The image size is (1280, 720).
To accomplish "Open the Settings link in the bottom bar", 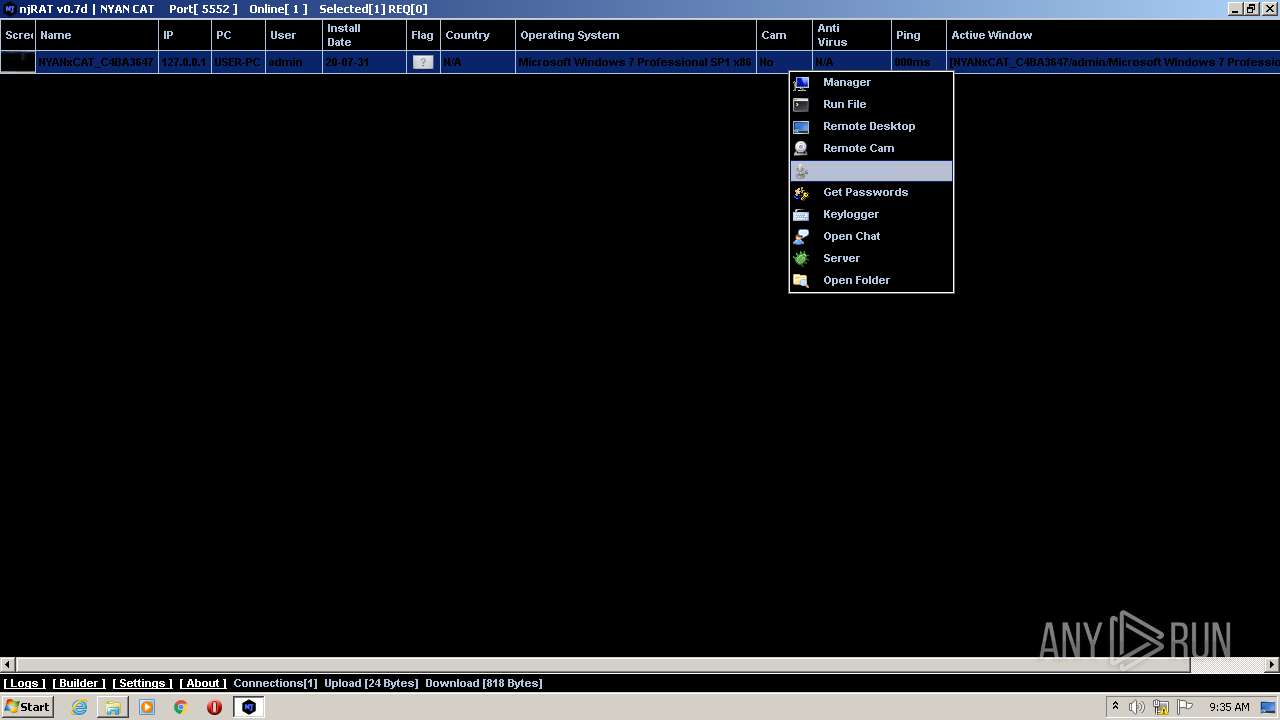I will (142, 683).
